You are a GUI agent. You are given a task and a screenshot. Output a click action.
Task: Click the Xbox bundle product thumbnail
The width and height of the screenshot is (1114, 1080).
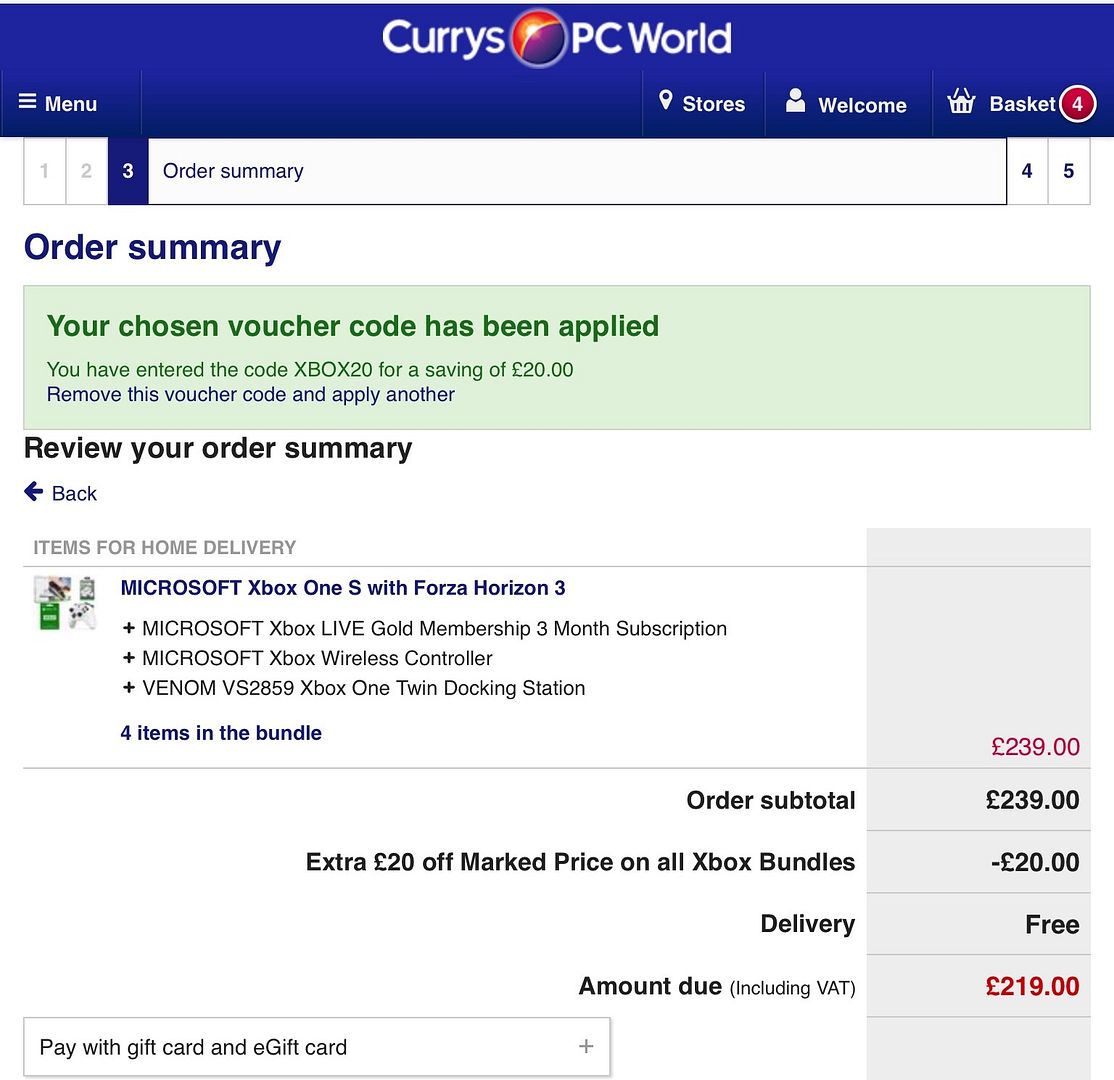coord(65,603)
